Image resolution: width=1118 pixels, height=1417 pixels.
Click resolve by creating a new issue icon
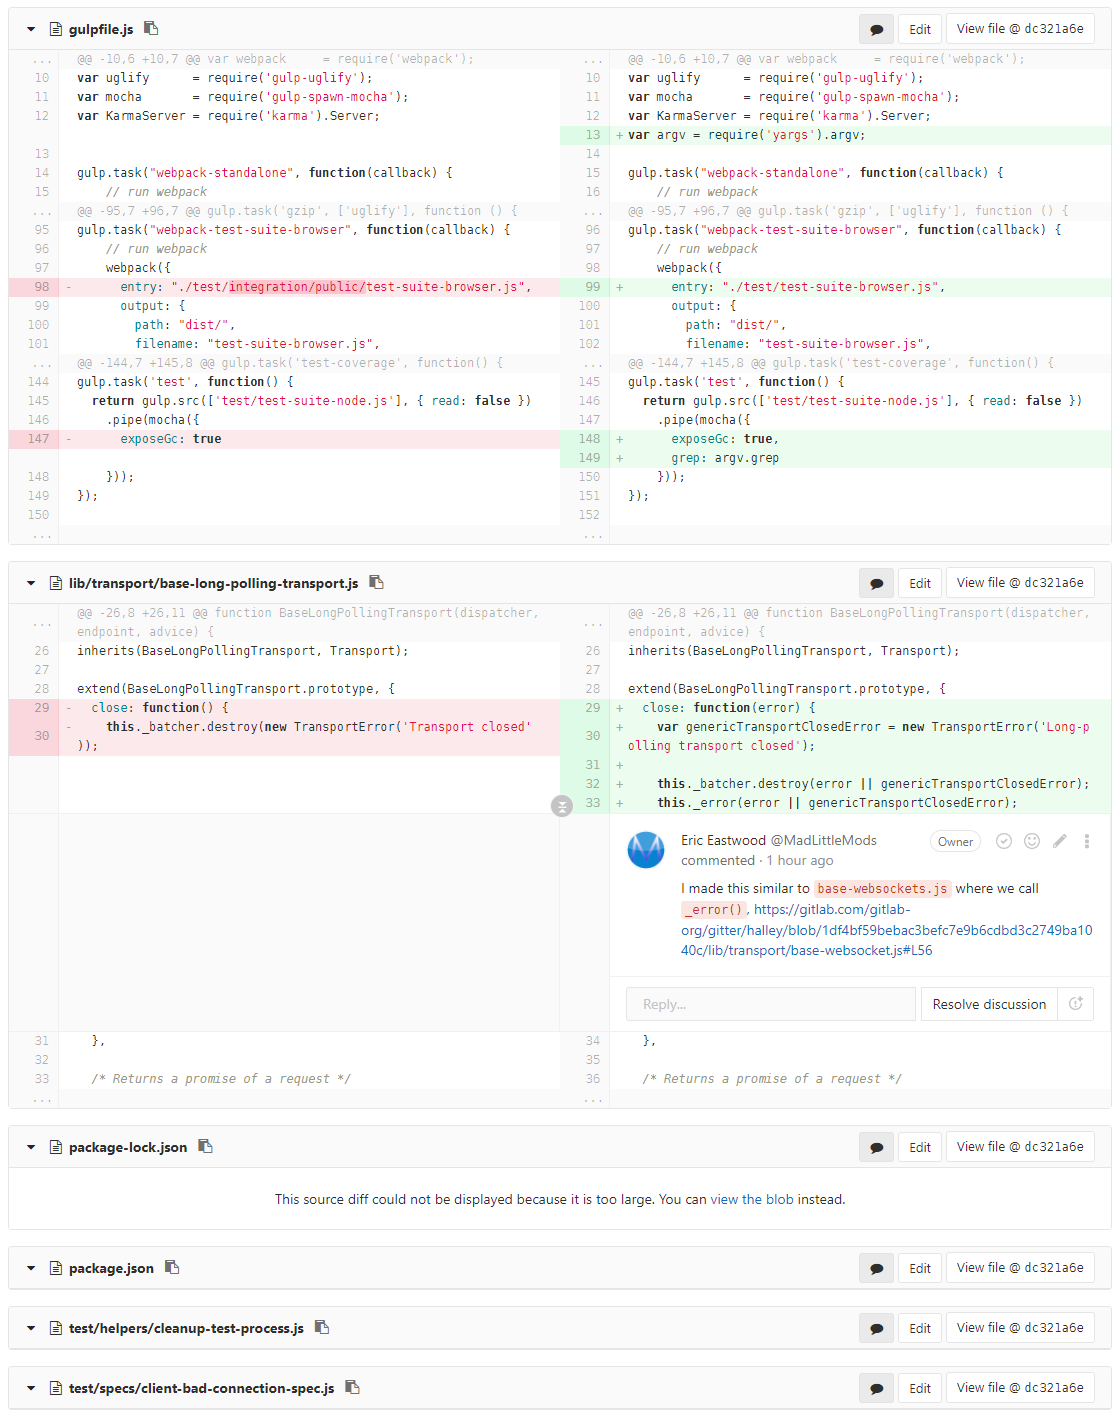coord(1076,1004)
